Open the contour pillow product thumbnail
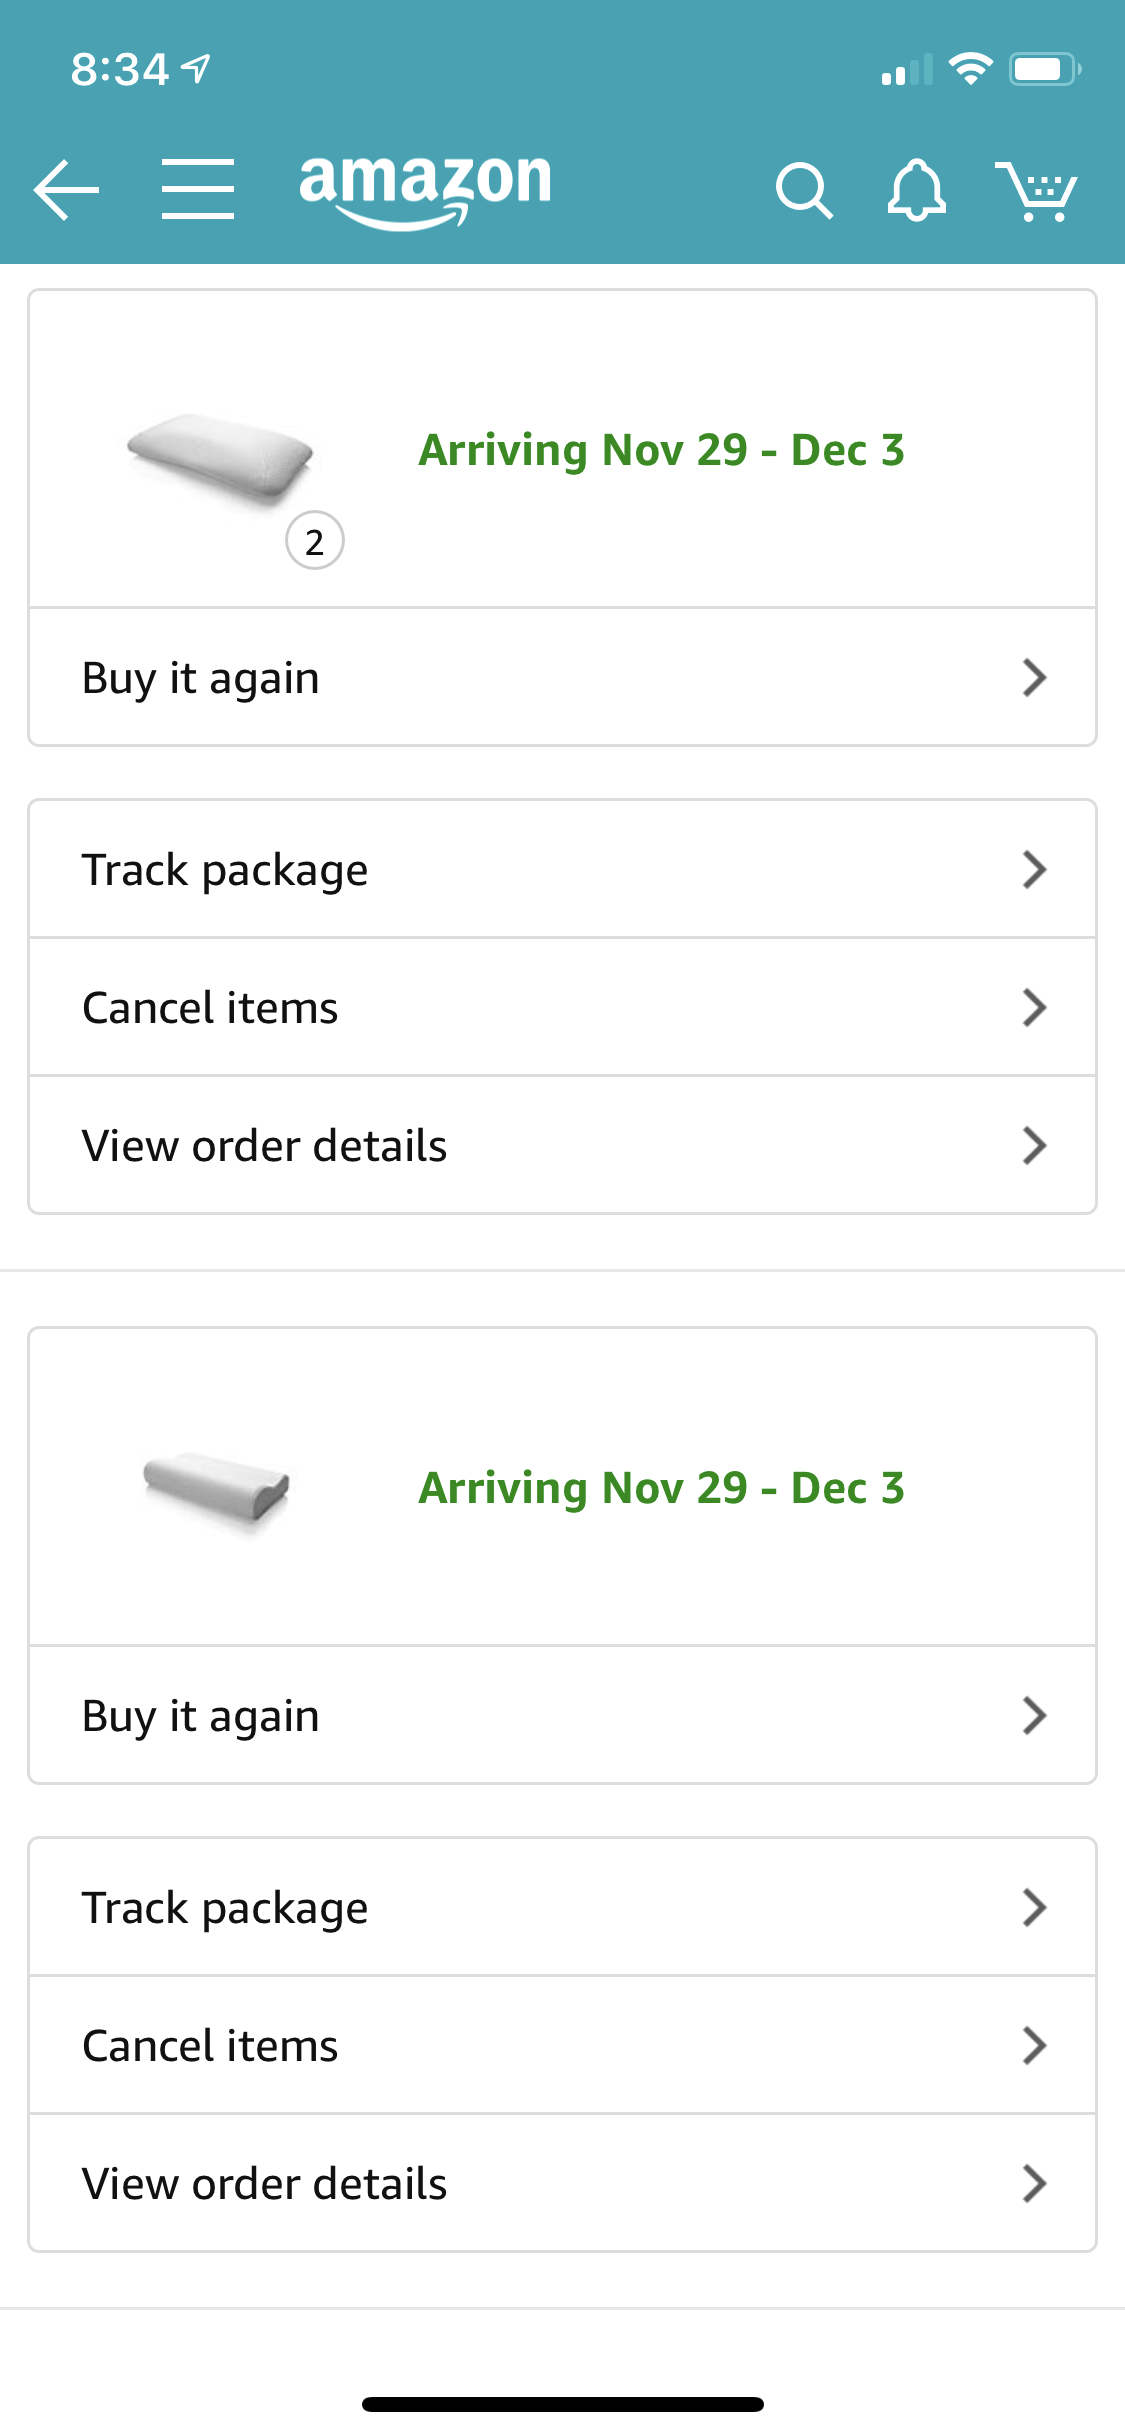The width and height of the screenshot is (1125, 2436). click(216, 1488)
